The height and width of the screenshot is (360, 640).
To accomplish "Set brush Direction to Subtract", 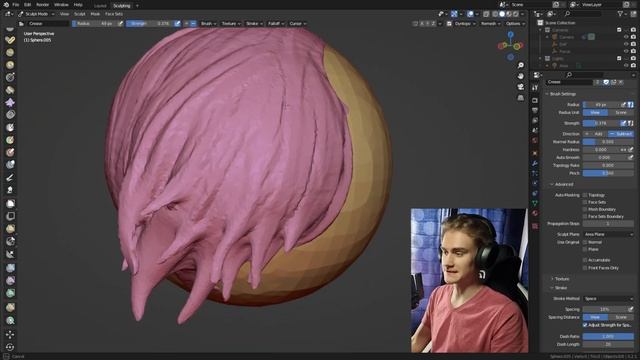I will pos(621,134).
